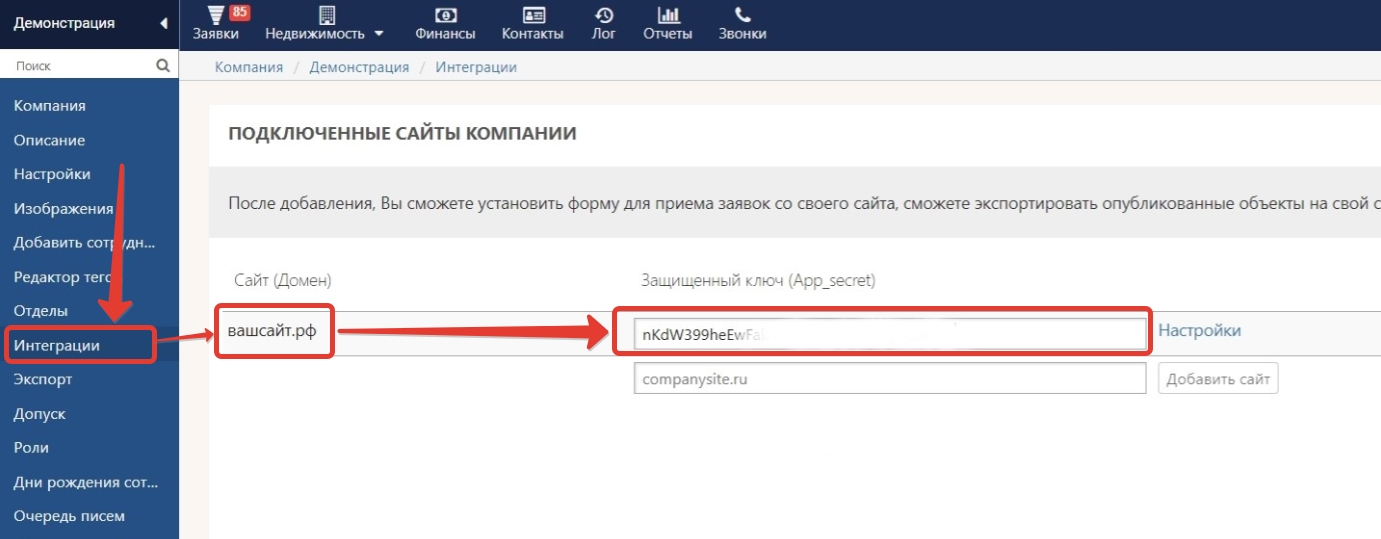Expand the Недвижимость dropdown arrow
The width and height of the screenshot is (1381, 539).
tap(379, 34)
